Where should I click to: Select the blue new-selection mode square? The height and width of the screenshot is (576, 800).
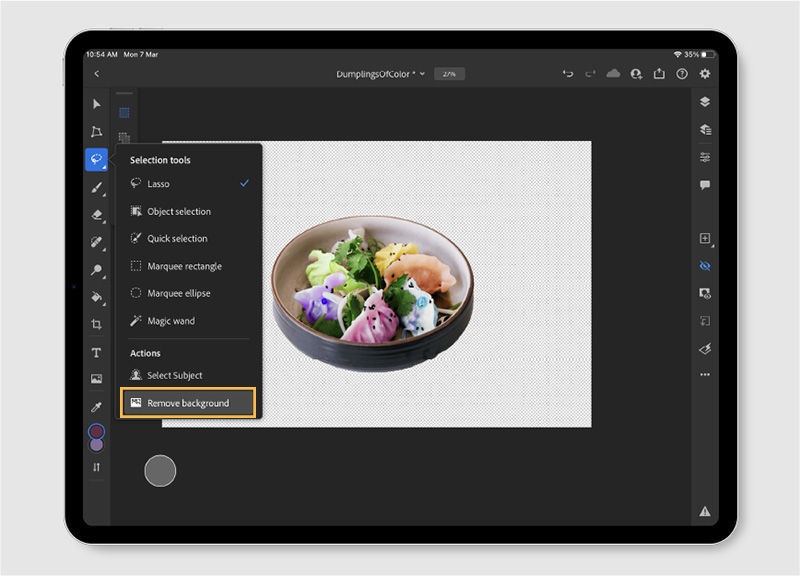124,113
